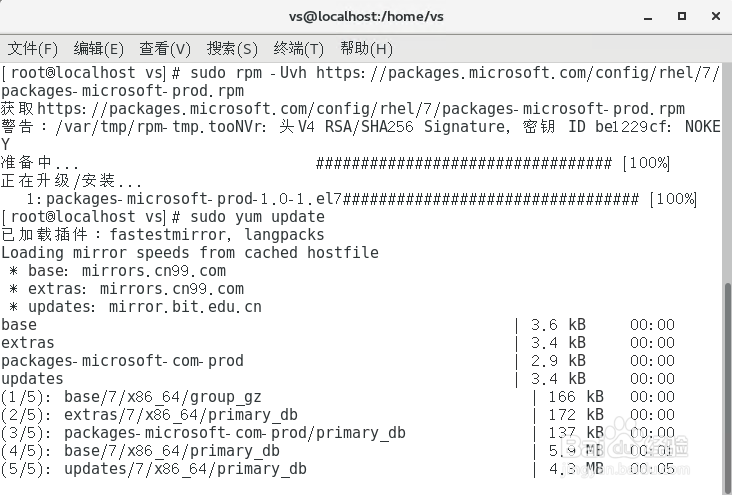732x495 pixels.
Task: Open the 编辑(E) menu
Action: [x=98, y=48]
